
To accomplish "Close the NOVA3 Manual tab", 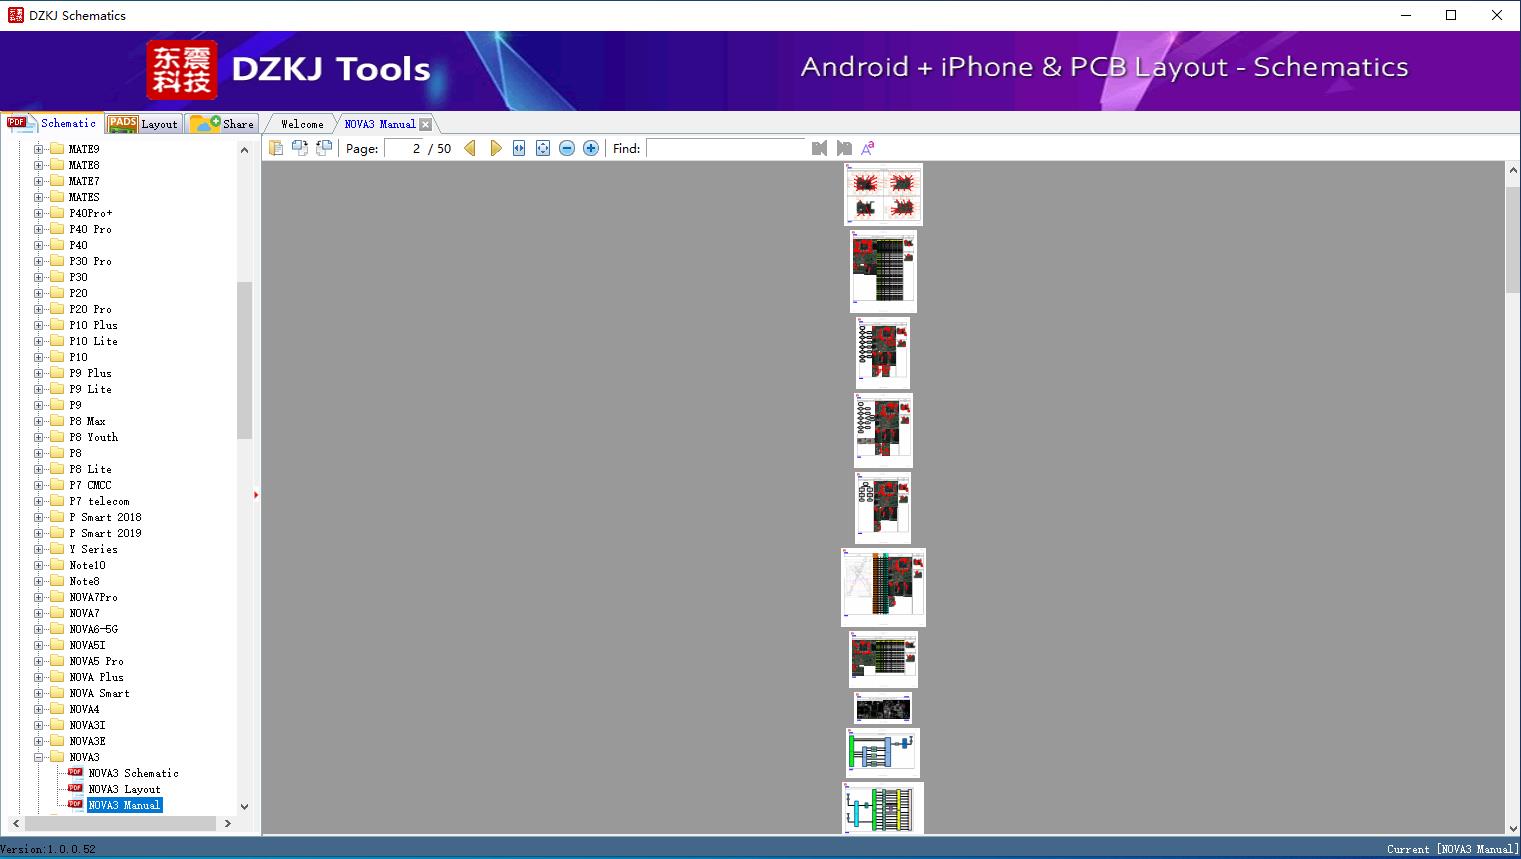I will (425, 124).
